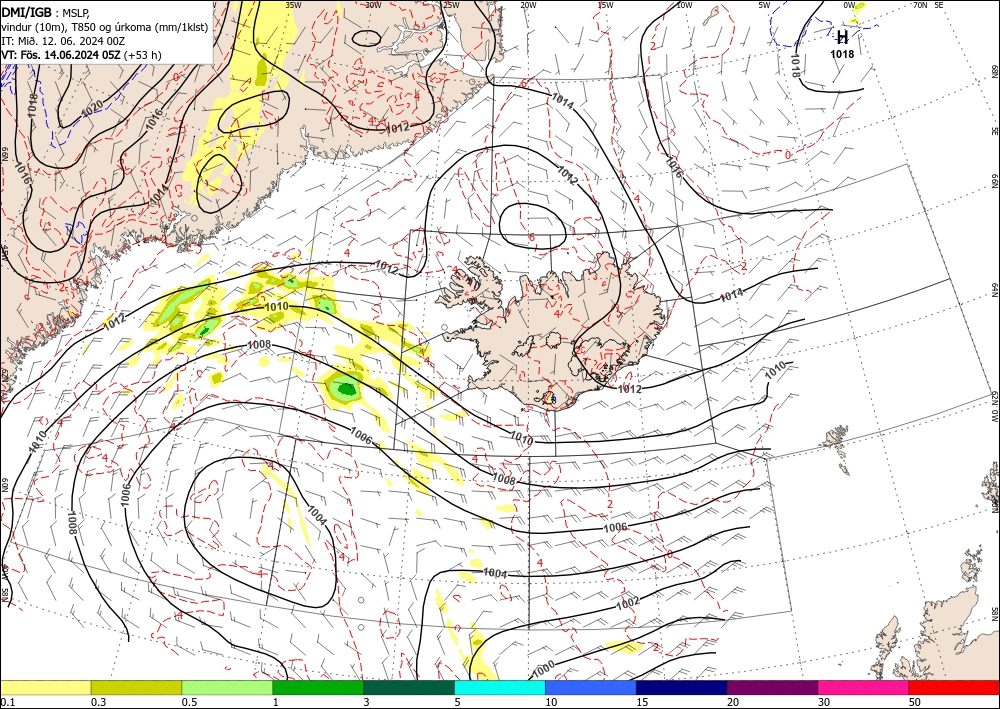Click the '1000' isobar label
1000x709 pixels.
tap(543, 669)
